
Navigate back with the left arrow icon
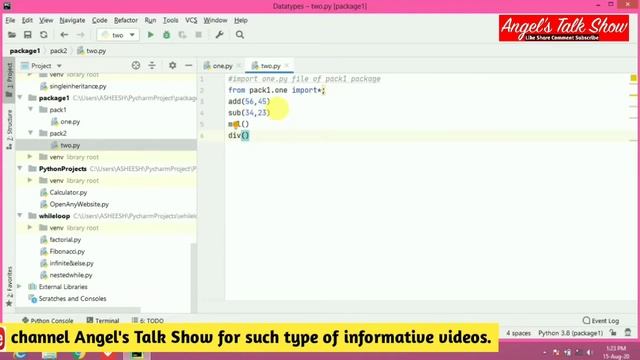(x=64, y=35)
